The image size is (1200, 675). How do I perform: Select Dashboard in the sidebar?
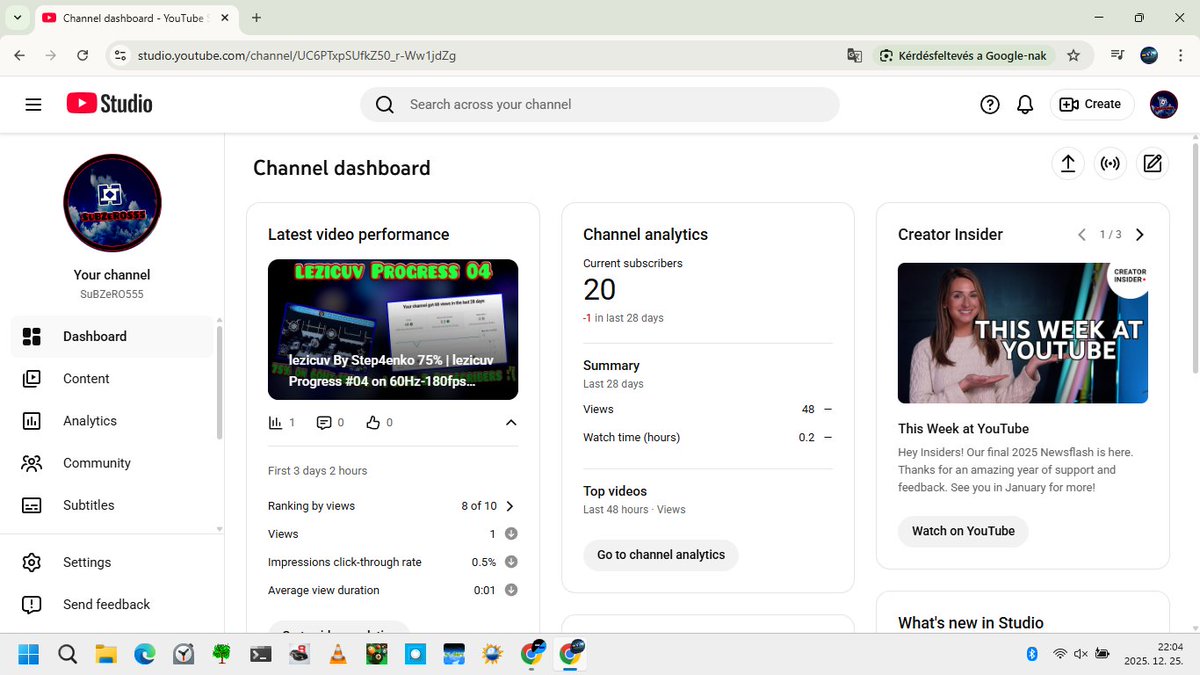[x=112, y=336]
